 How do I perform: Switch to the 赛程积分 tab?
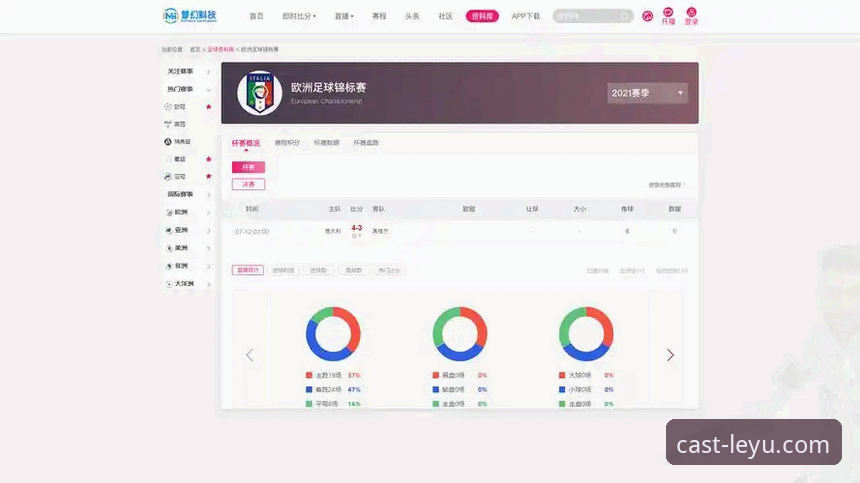287,143
